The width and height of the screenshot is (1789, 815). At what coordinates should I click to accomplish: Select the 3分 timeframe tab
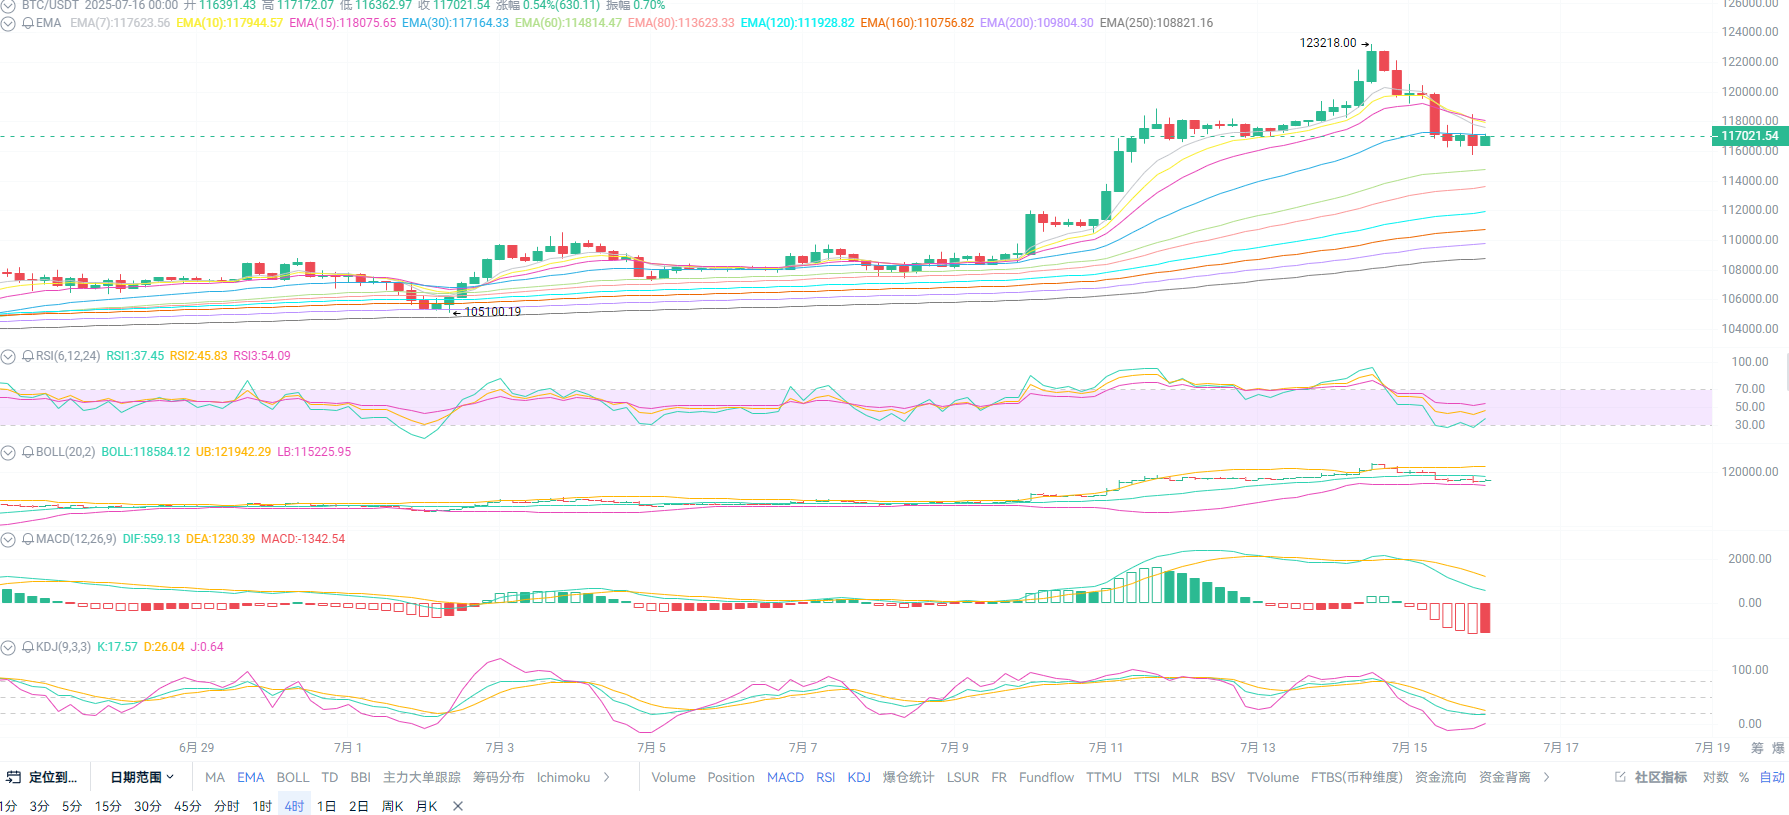pyautogui.click(x=39, y=806)
